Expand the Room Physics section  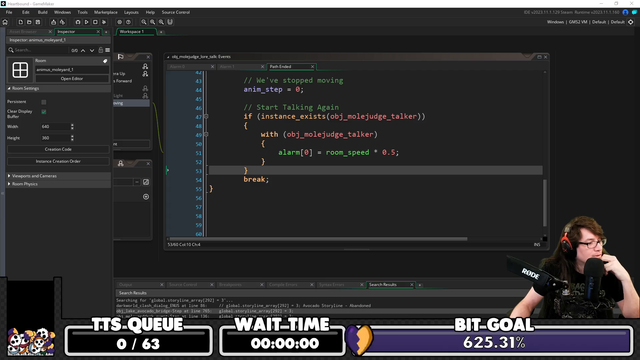coord(9,184)
